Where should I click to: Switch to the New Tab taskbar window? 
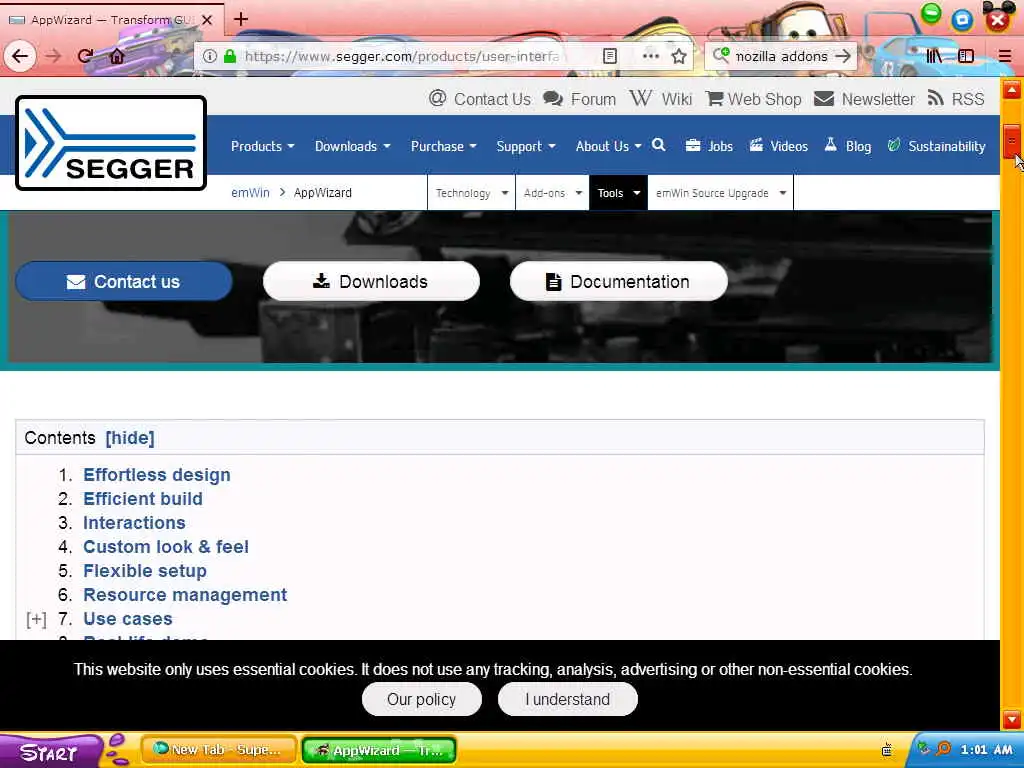(x=219, y=750)
